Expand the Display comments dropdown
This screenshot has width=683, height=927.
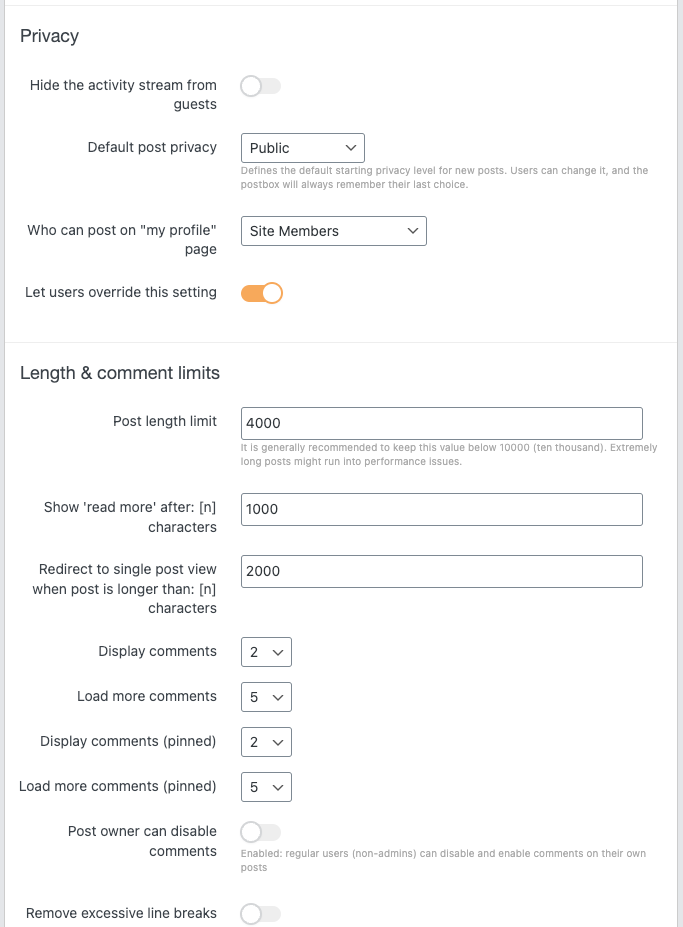coord(266,652)
